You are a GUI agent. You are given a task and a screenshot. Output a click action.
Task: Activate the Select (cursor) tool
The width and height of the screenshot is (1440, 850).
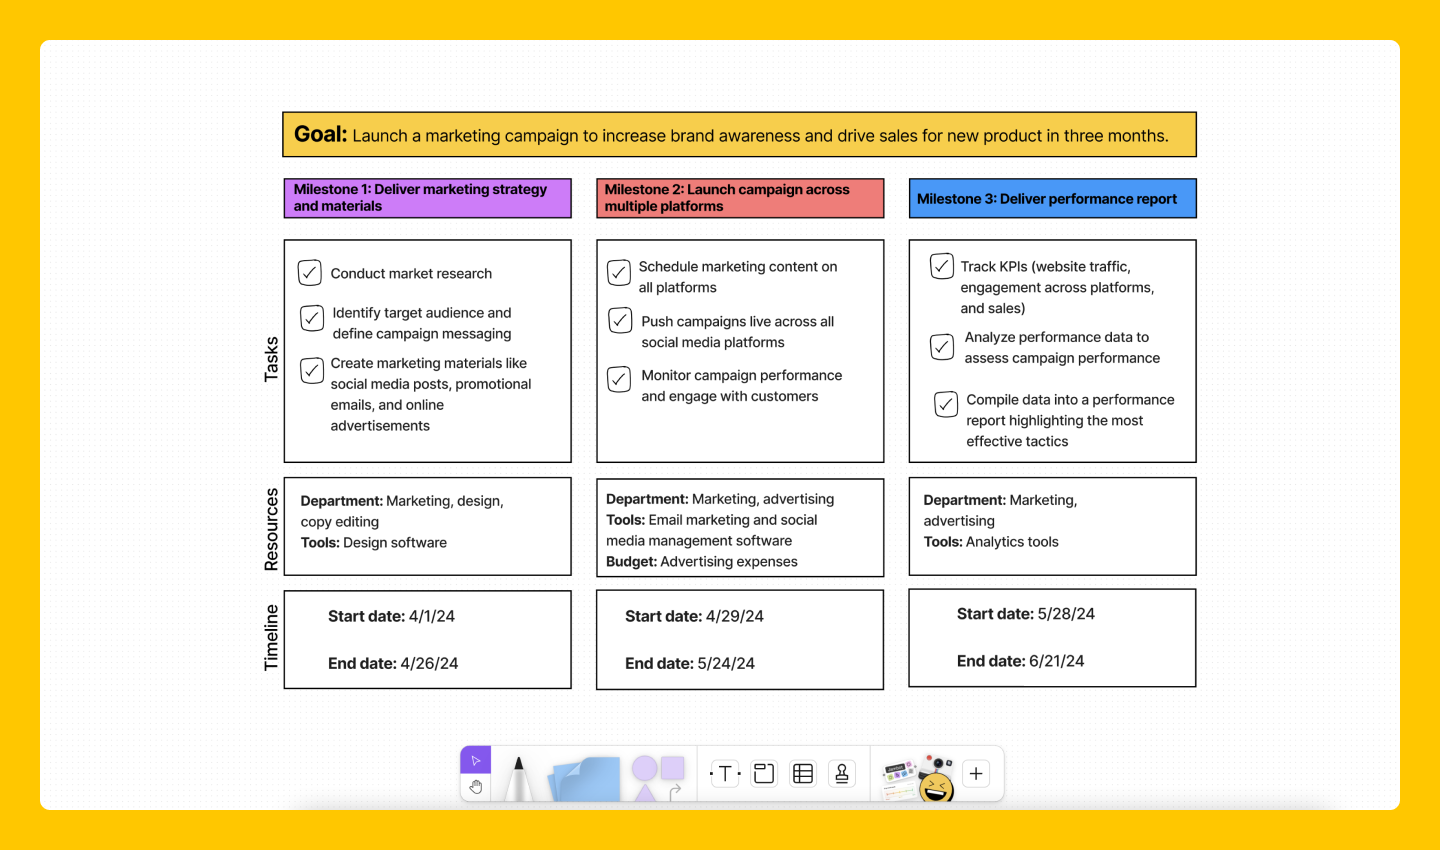[475, 760]
